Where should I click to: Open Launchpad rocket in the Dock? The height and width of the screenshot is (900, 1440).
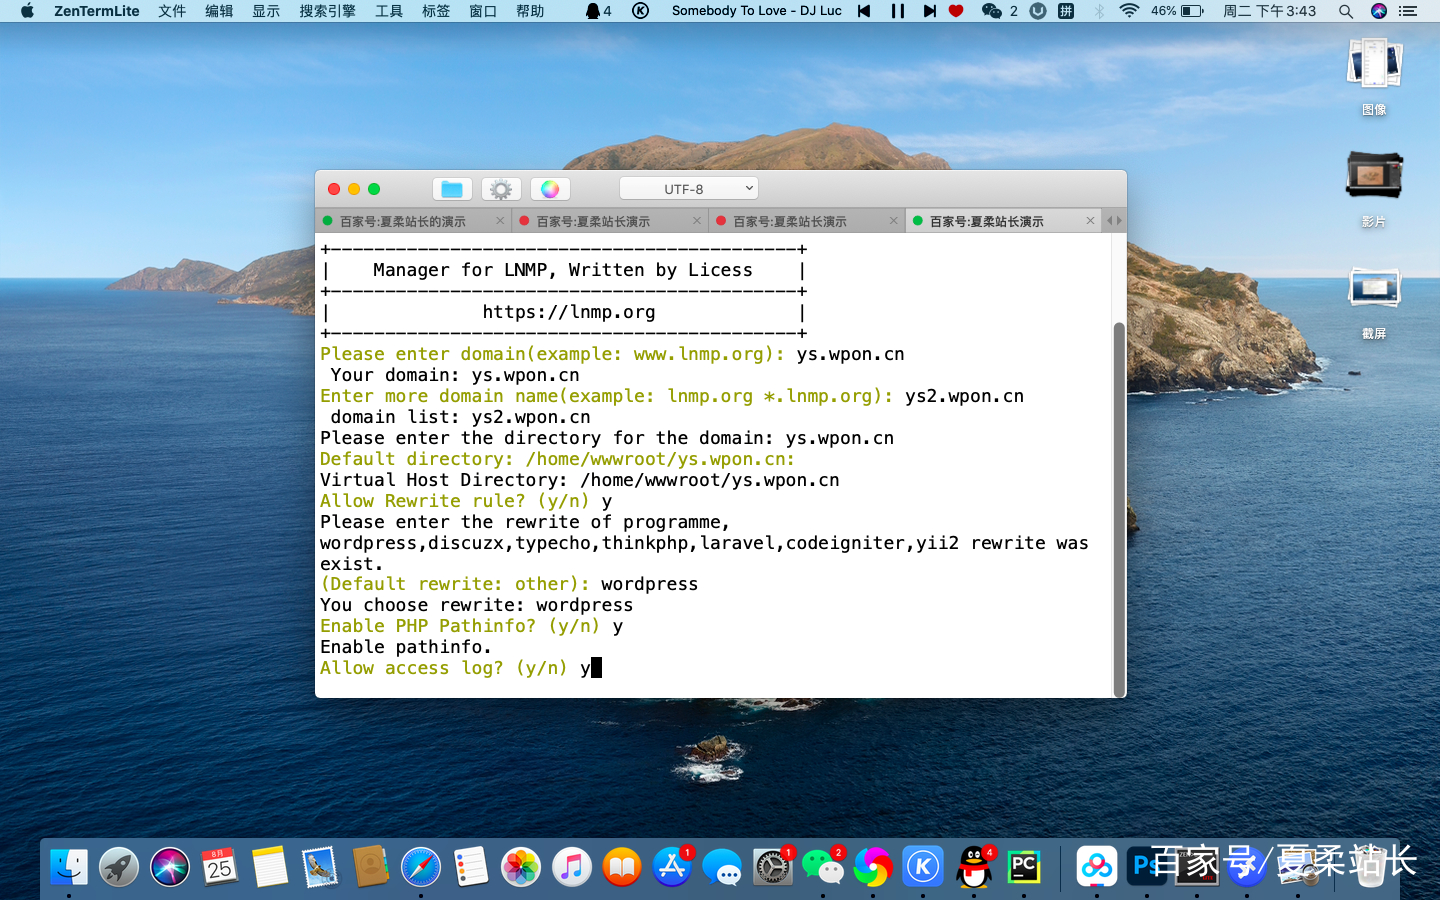[x=119, y=866]
